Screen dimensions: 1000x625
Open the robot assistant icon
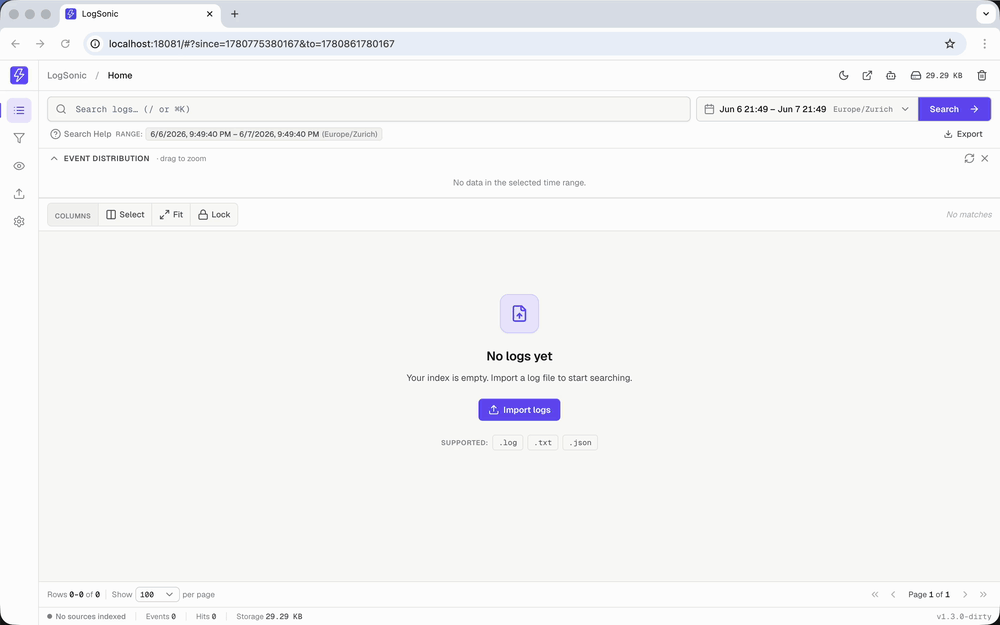pos(891,75)
